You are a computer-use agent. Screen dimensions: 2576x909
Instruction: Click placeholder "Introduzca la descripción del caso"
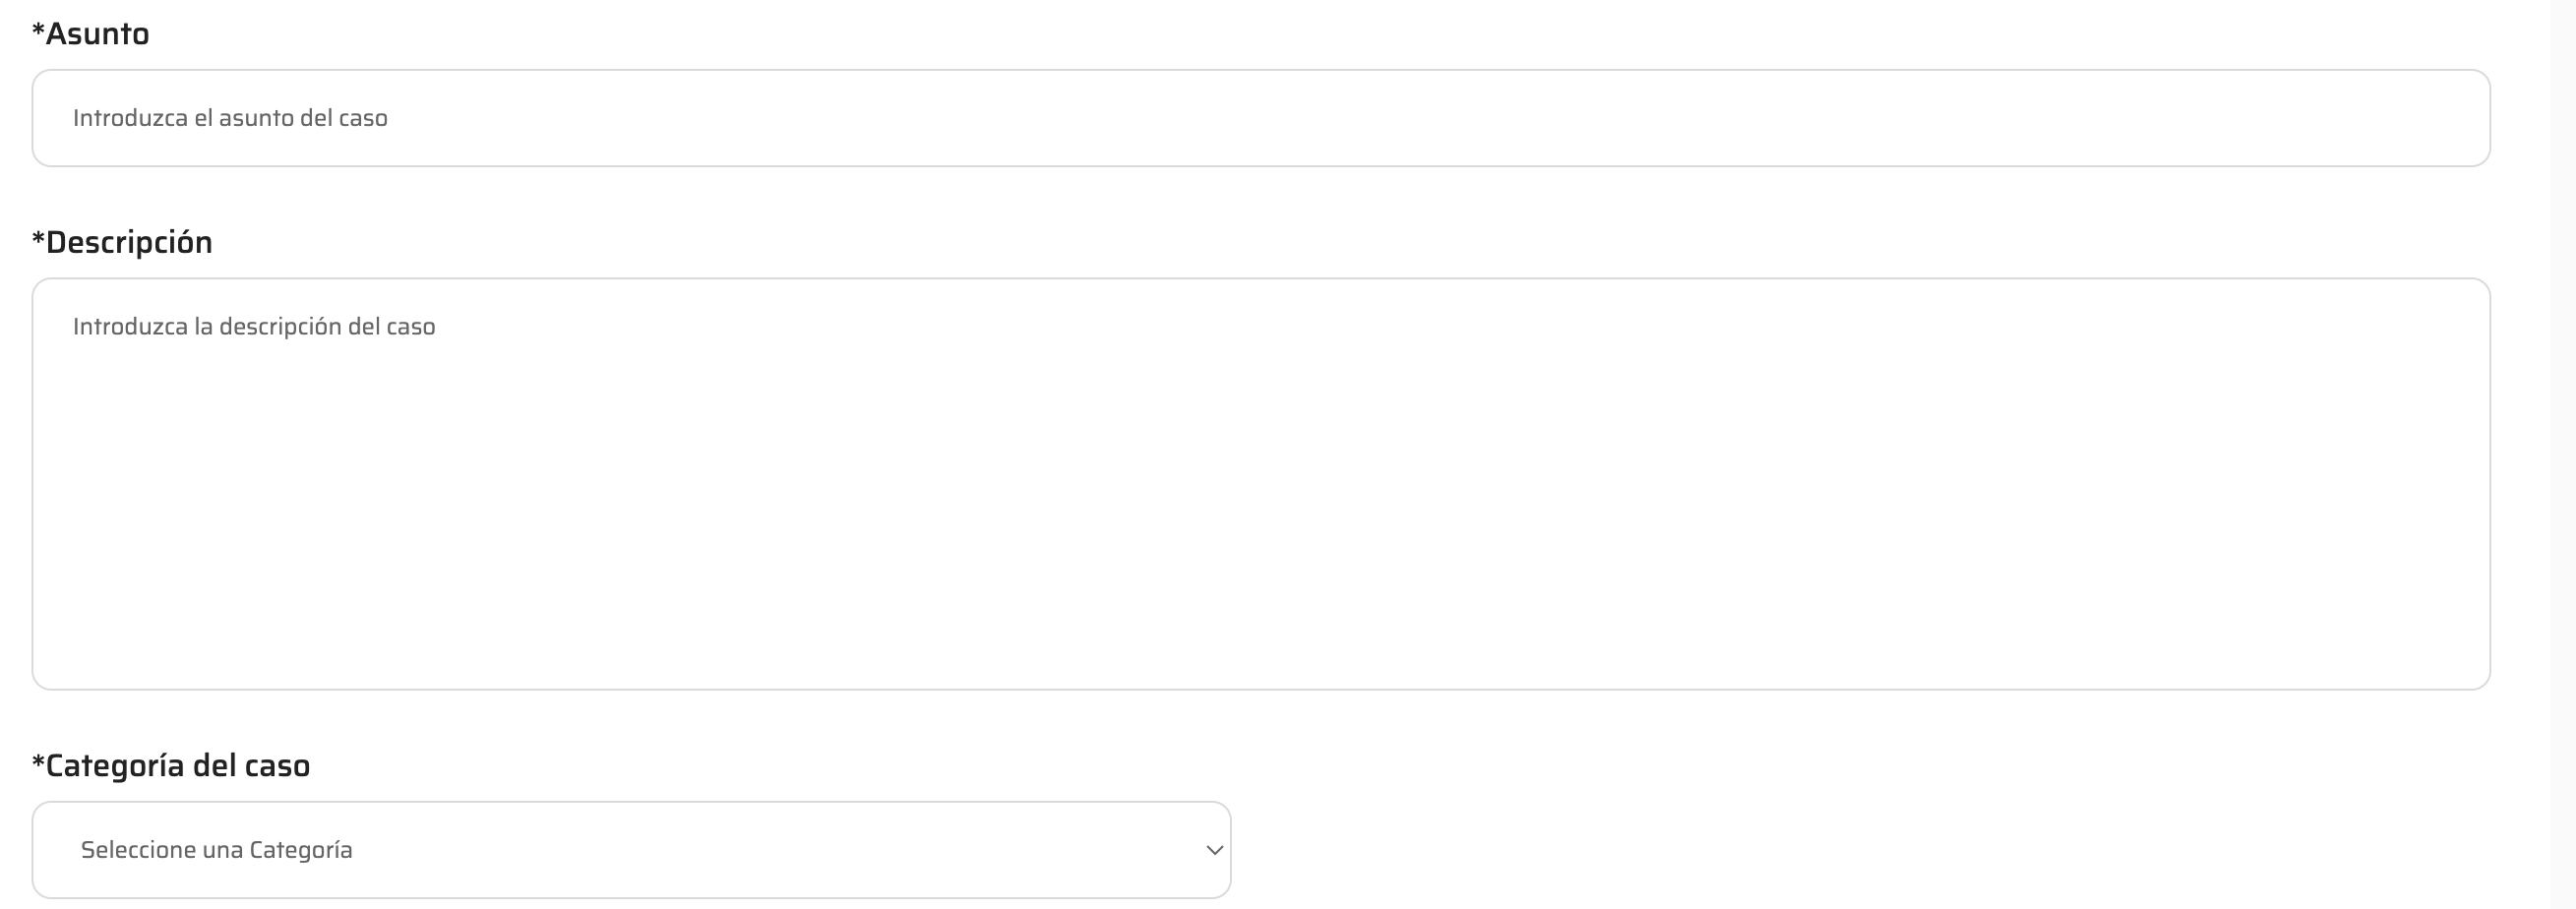pyautogui.click(x=254, y=327)
